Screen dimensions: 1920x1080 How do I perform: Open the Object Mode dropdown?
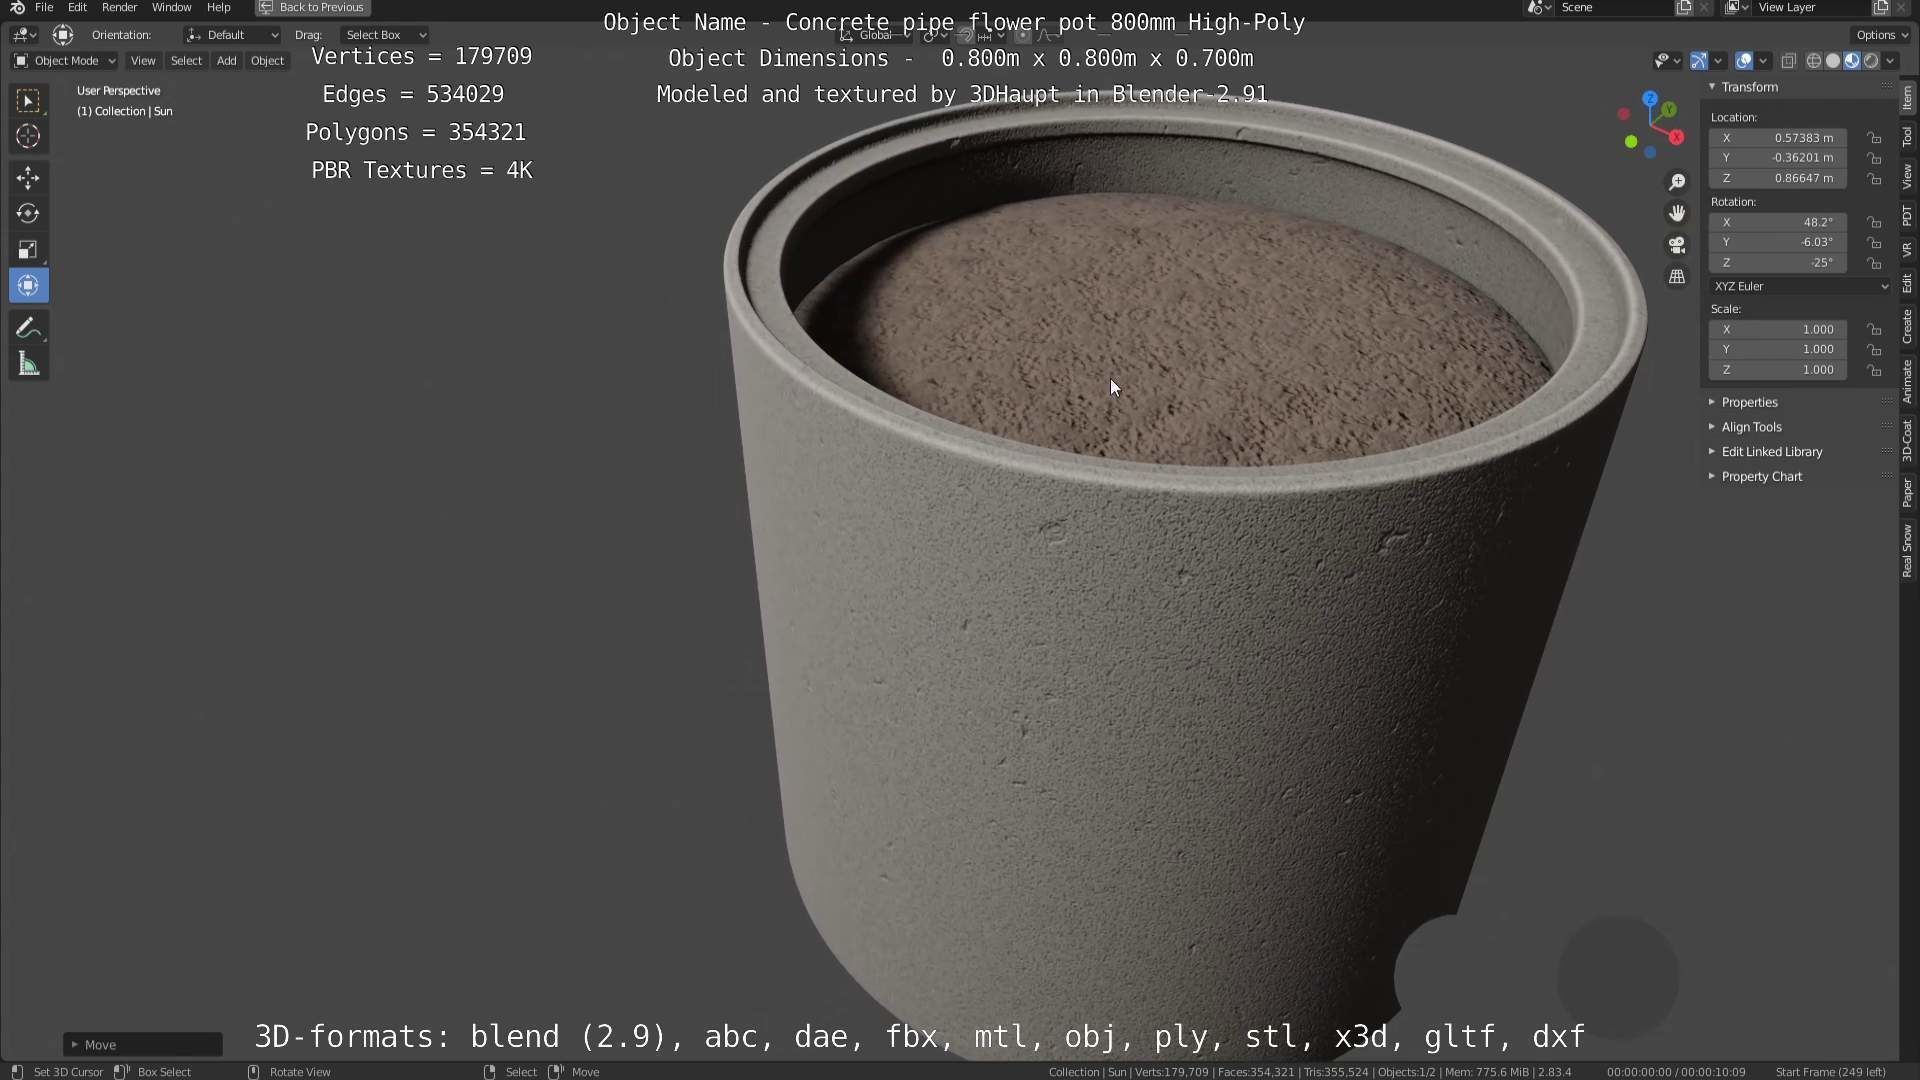(65, 61)
